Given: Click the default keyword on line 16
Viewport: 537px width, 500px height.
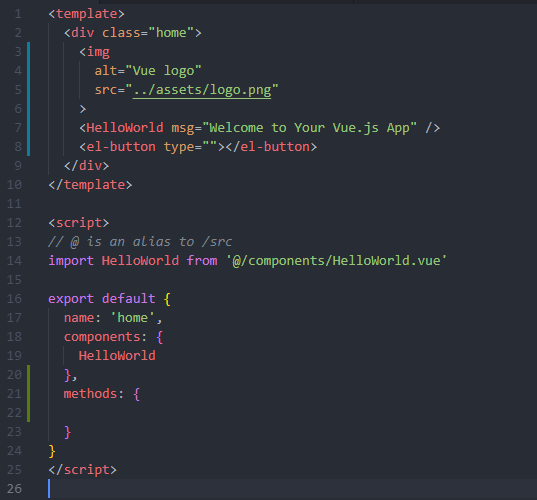Looking at the screenshot, I should coord(128,299).
